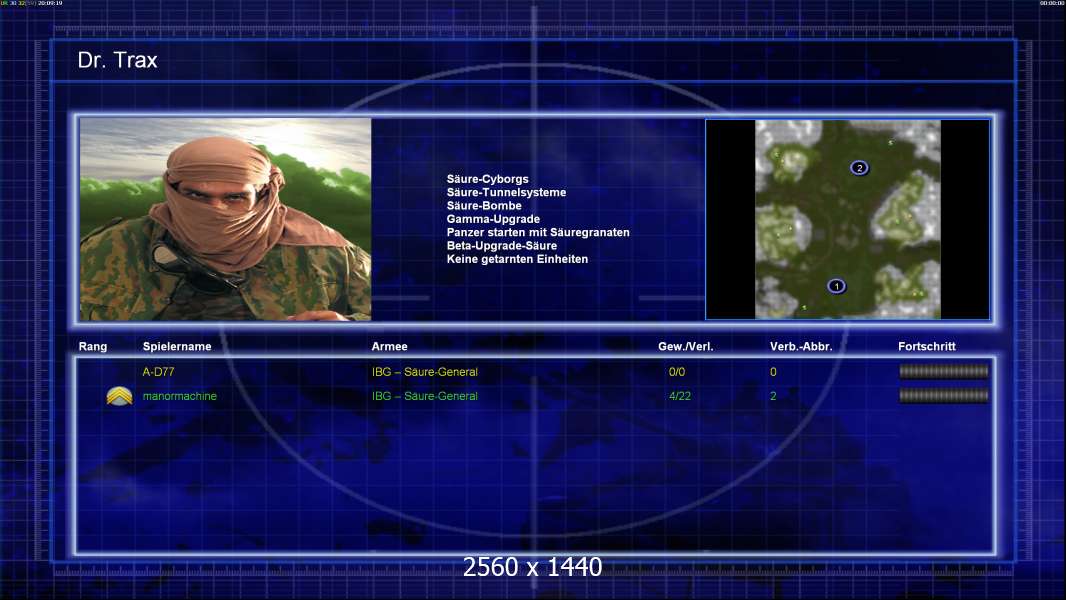This screenshot has height=600, width=1066.
Task: Click the Säure-Tunnelsysteme trait line
Action: coord(506,192)
